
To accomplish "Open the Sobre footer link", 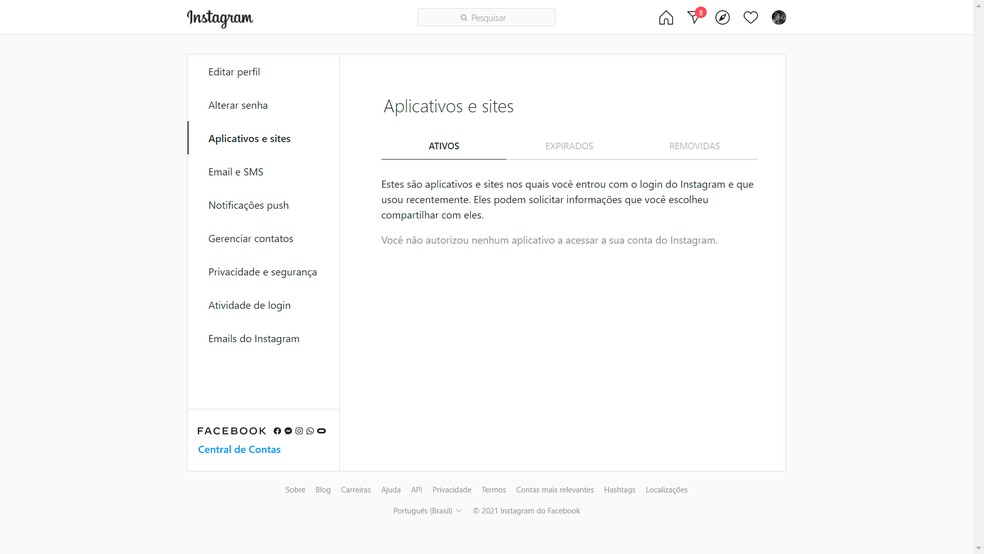I will pos(295,489).
